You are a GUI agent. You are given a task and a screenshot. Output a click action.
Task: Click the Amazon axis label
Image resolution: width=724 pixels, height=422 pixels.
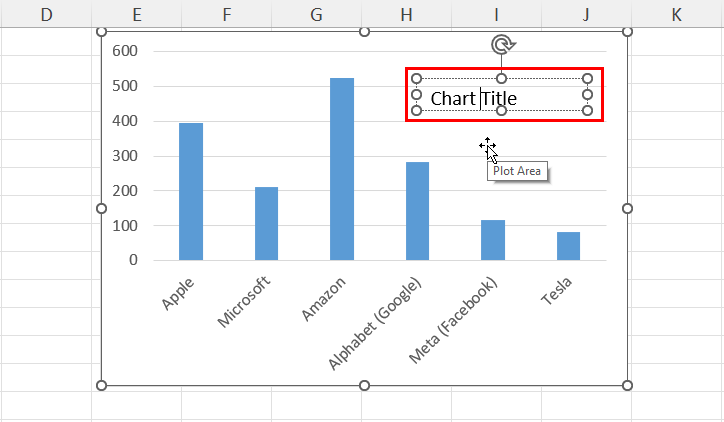[324, 299]
